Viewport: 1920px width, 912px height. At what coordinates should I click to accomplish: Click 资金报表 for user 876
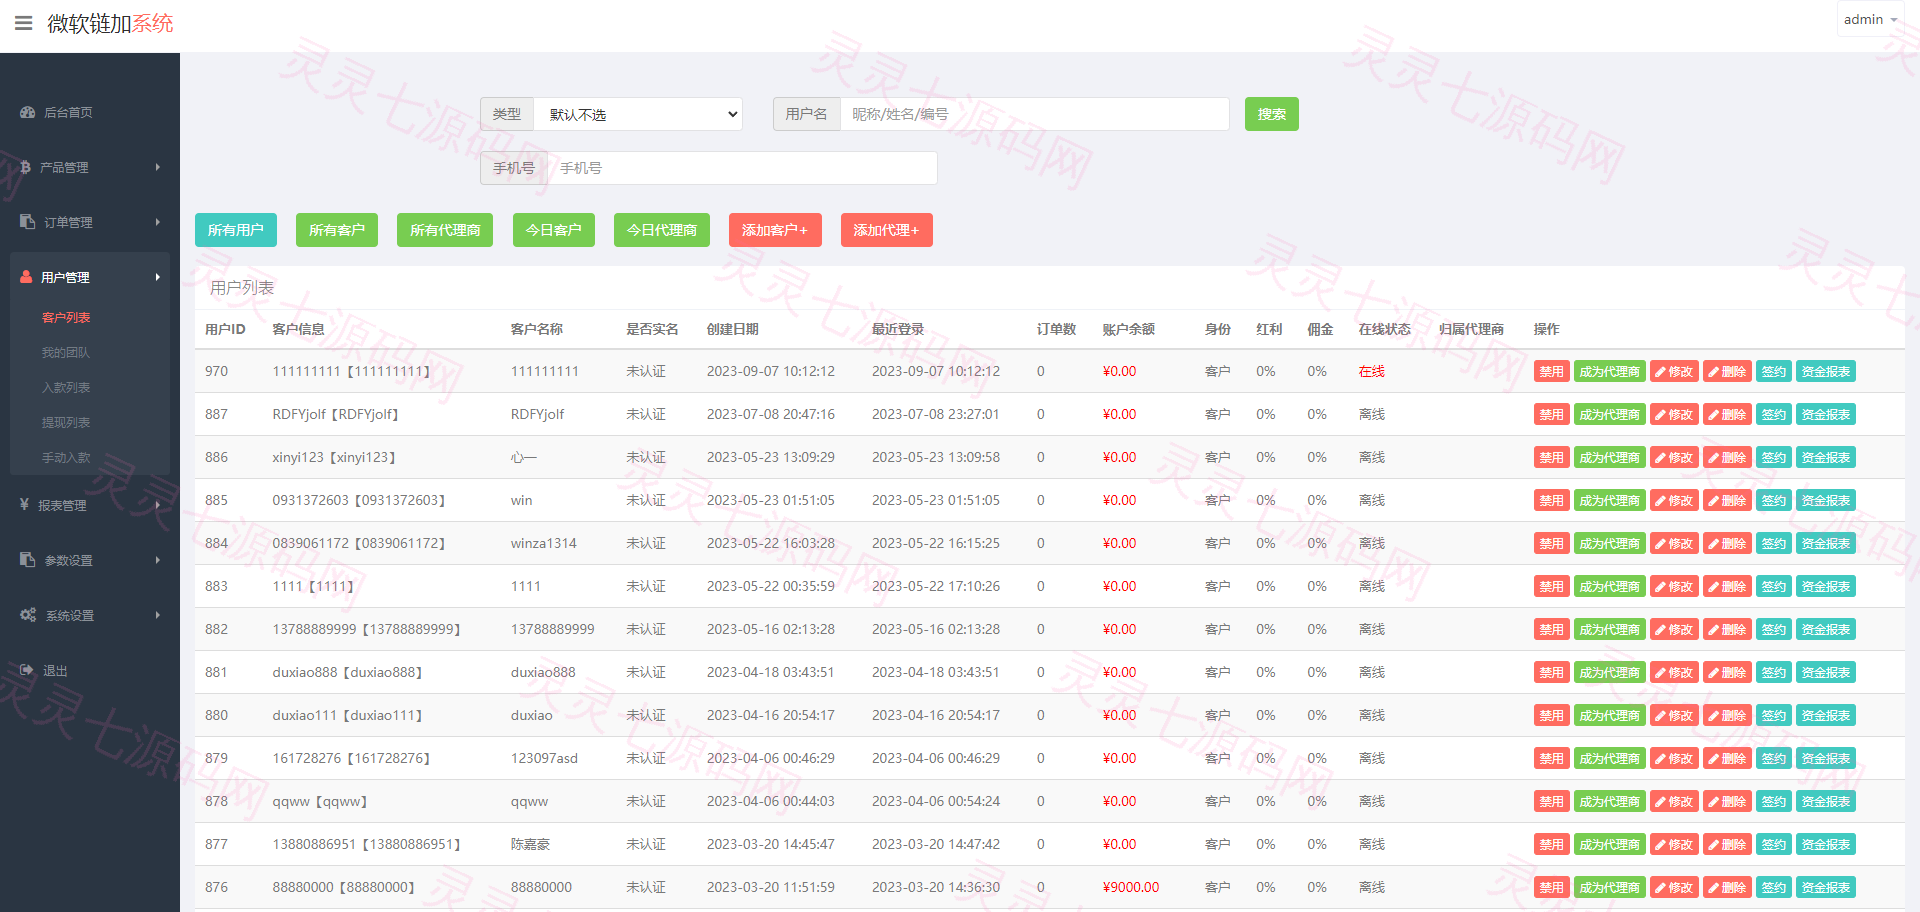tap(1826, 887)
